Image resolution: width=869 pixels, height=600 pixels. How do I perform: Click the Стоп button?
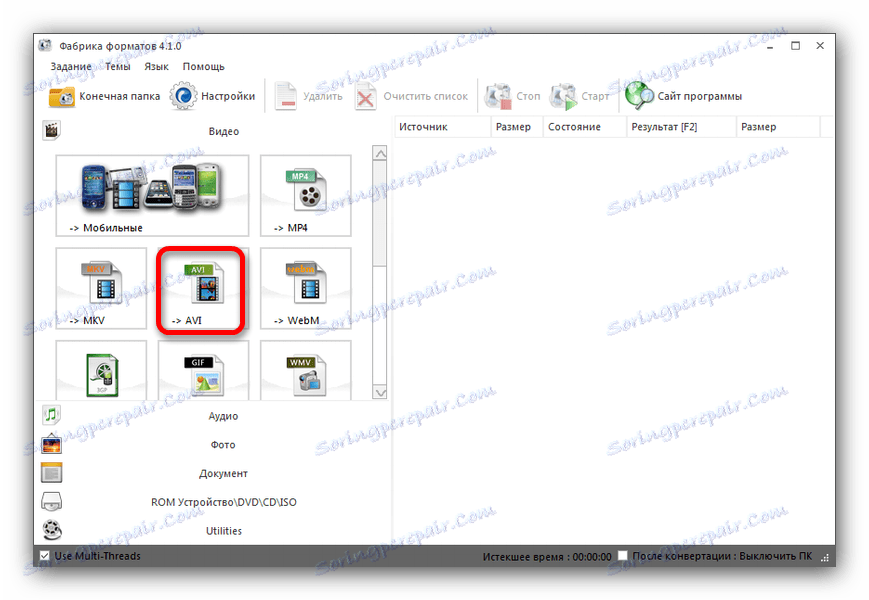point(512,96)
